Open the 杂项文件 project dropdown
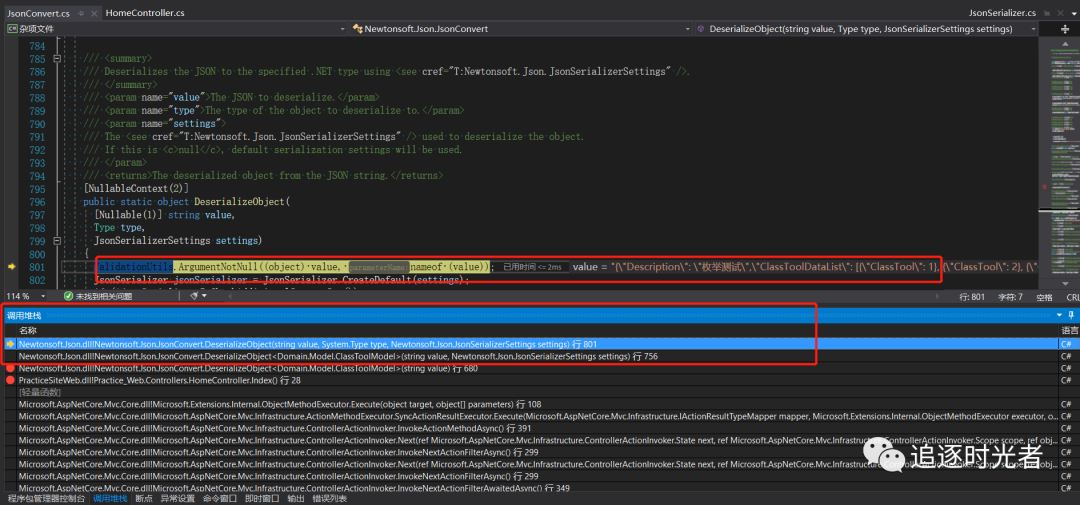Screen dimensions: 1080x505 (176, 29)
